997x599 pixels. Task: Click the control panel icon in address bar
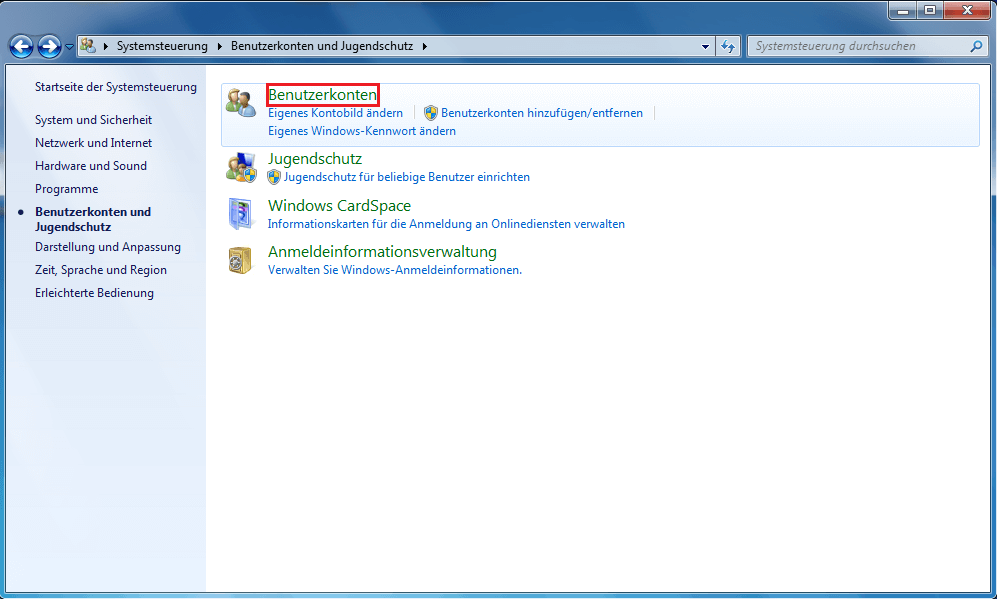tap(88, 46)
